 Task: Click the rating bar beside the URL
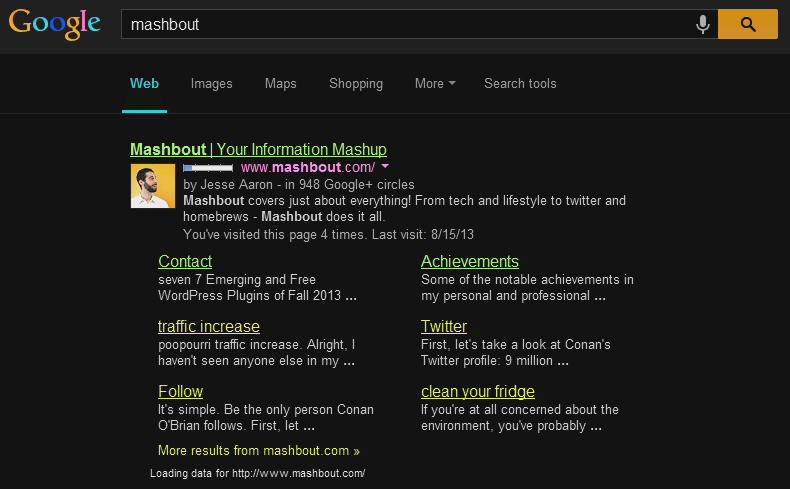[208, 168]
